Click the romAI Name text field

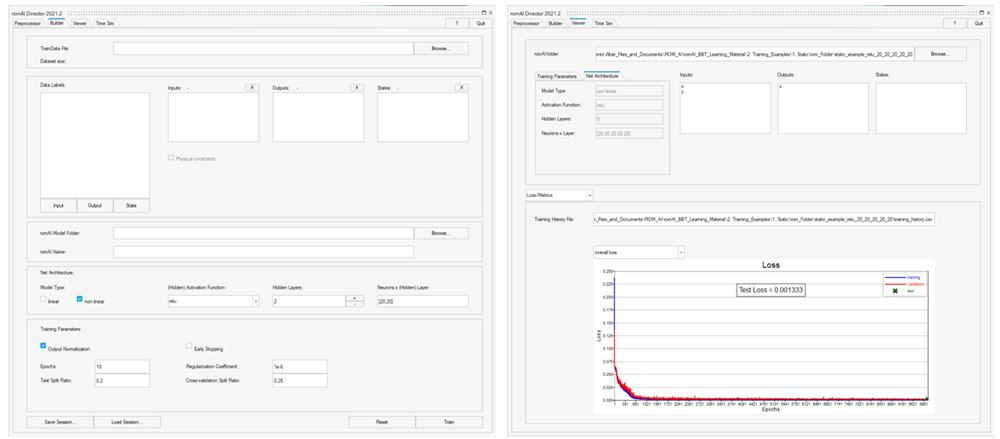click(262, 252)
